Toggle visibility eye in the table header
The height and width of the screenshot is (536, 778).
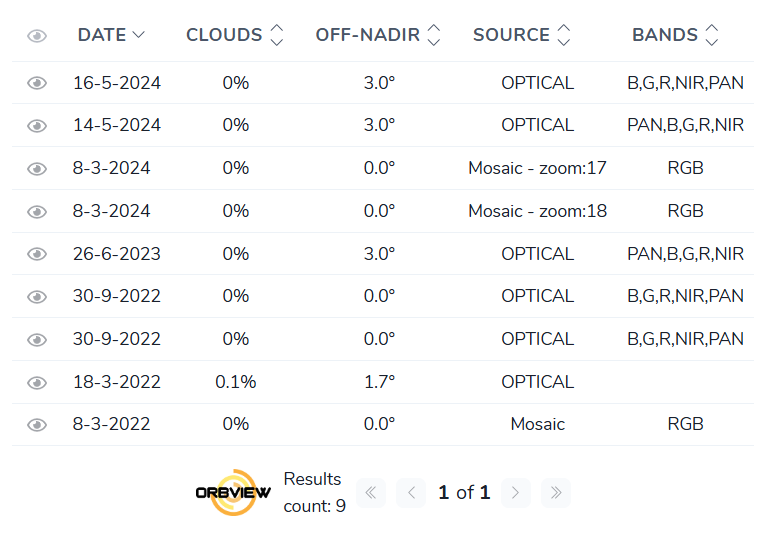(37, 36)
